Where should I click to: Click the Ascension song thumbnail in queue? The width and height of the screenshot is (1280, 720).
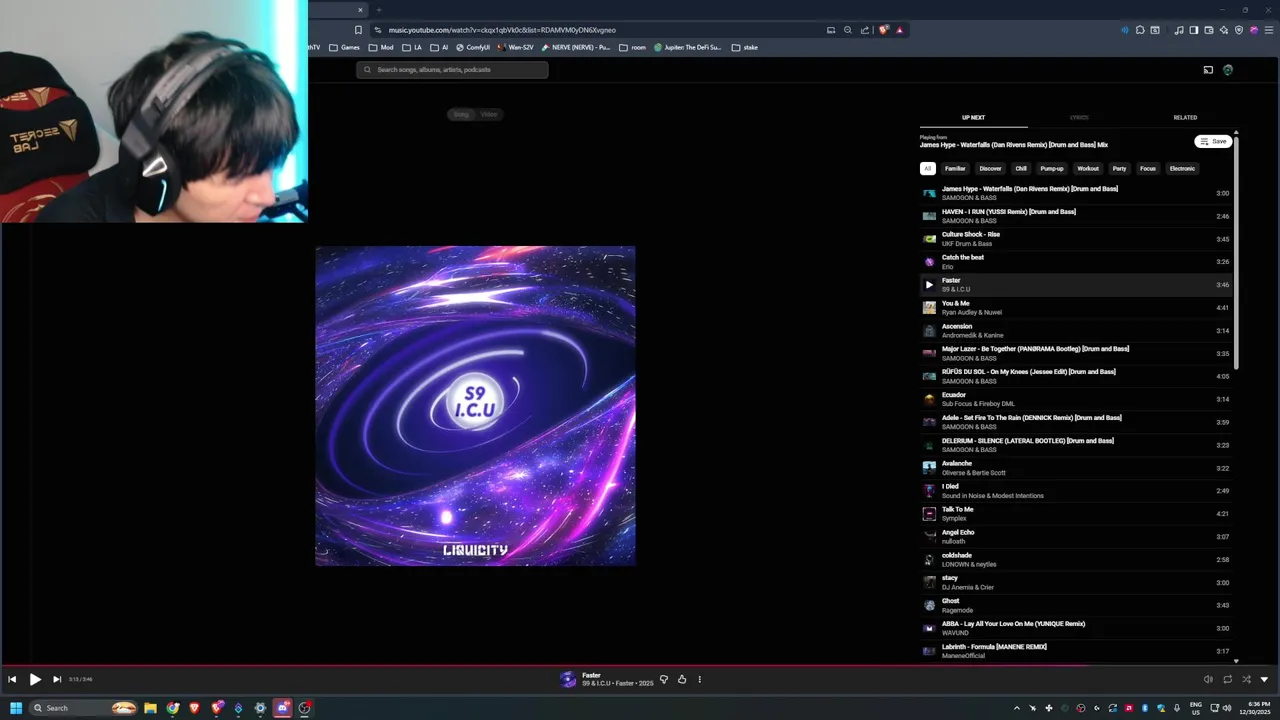click(929, 331)
